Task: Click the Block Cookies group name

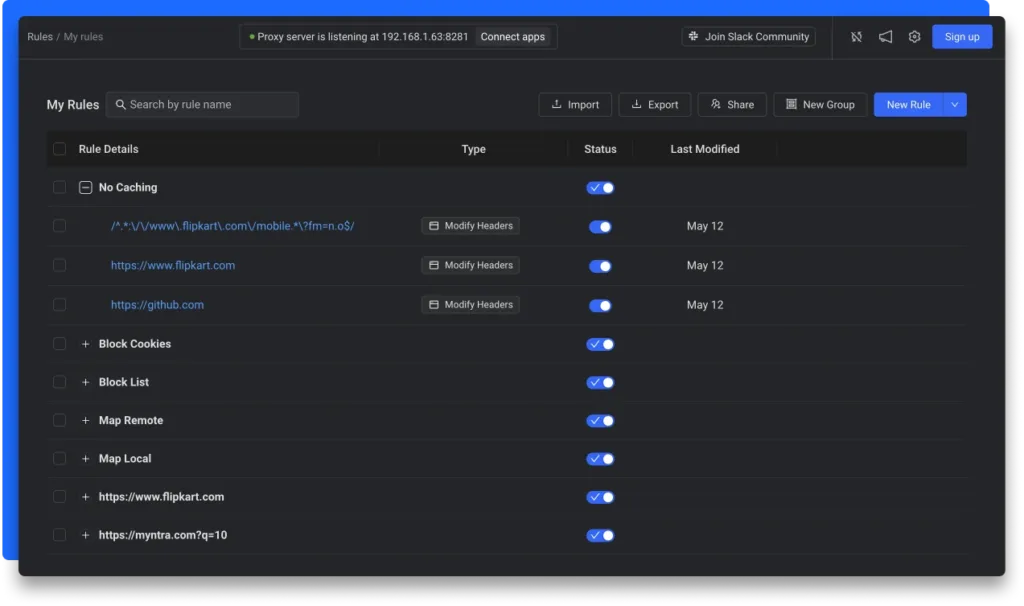Action: click(135, 343)
